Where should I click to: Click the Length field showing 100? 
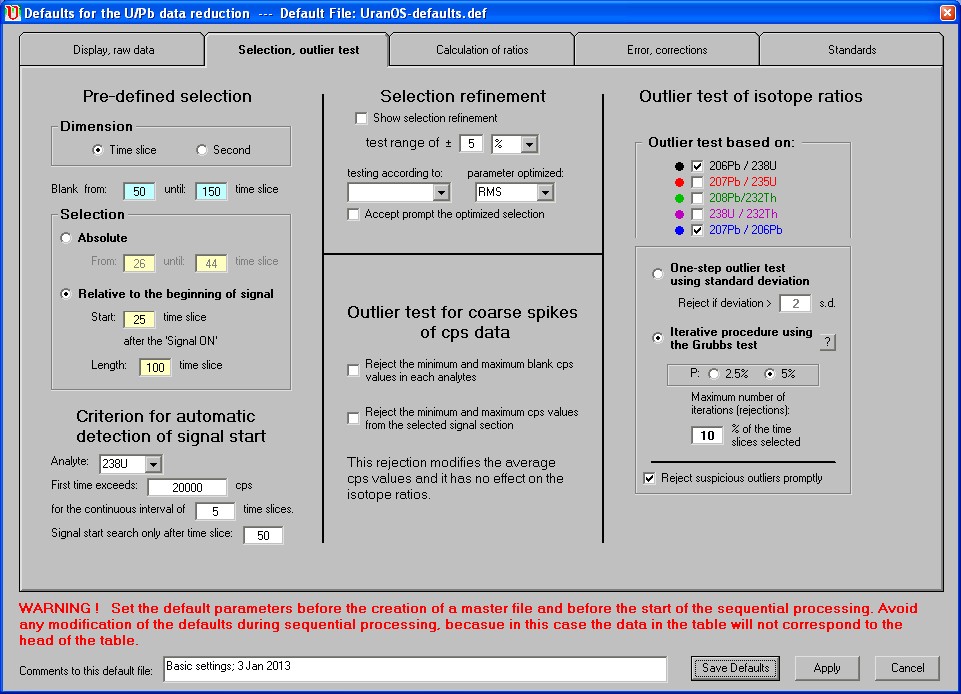pos(154,367)
